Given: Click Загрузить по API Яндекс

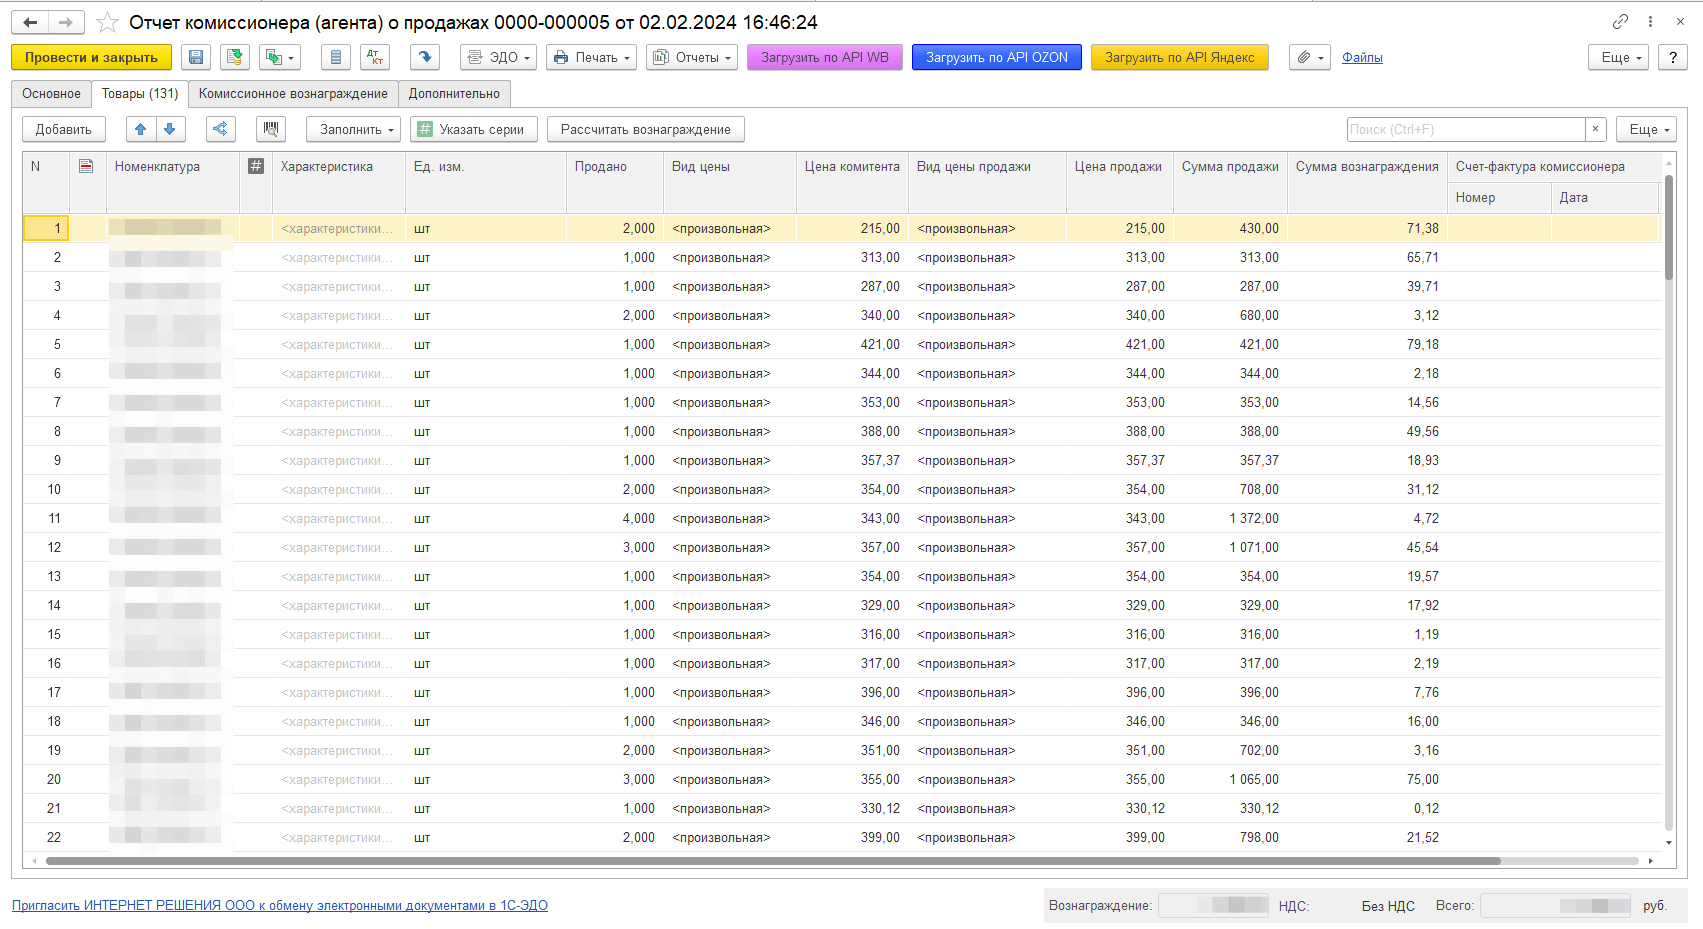Looking at the screenshot, I should [x=1180, y=58].
